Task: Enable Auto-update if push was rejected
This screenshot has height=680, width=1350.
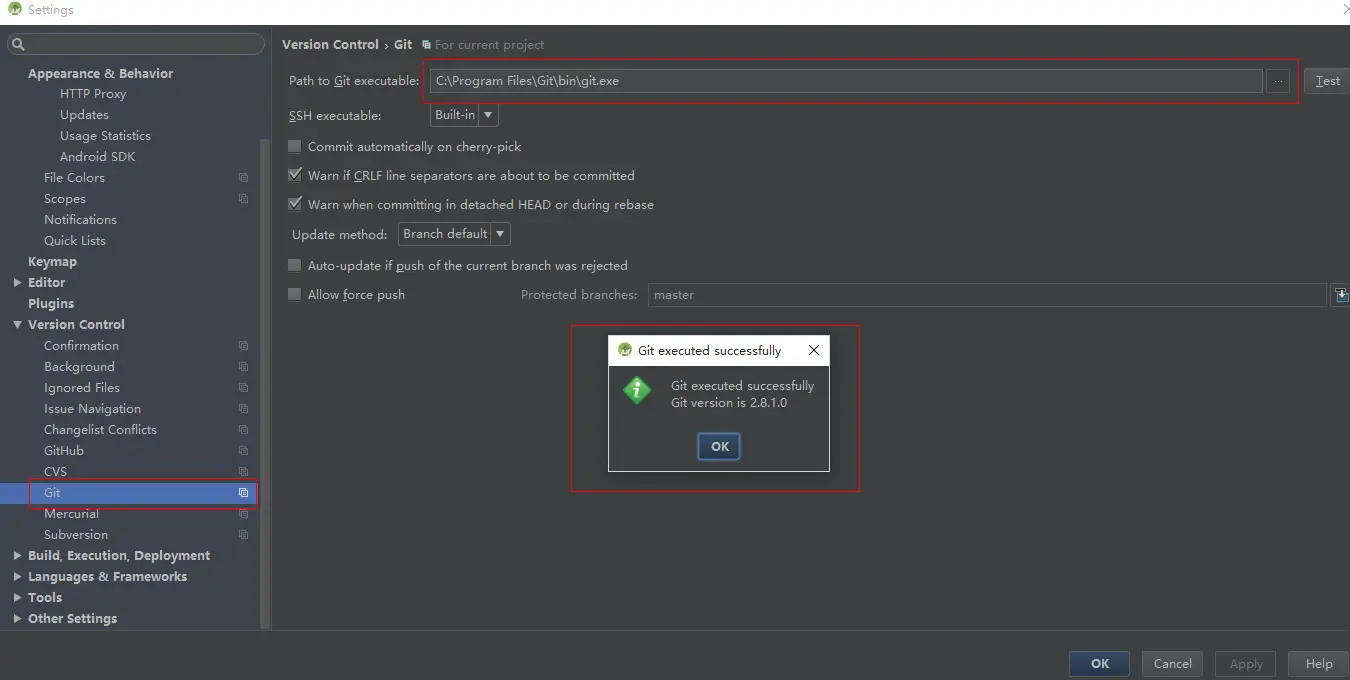Action: (x=295, y=265)
